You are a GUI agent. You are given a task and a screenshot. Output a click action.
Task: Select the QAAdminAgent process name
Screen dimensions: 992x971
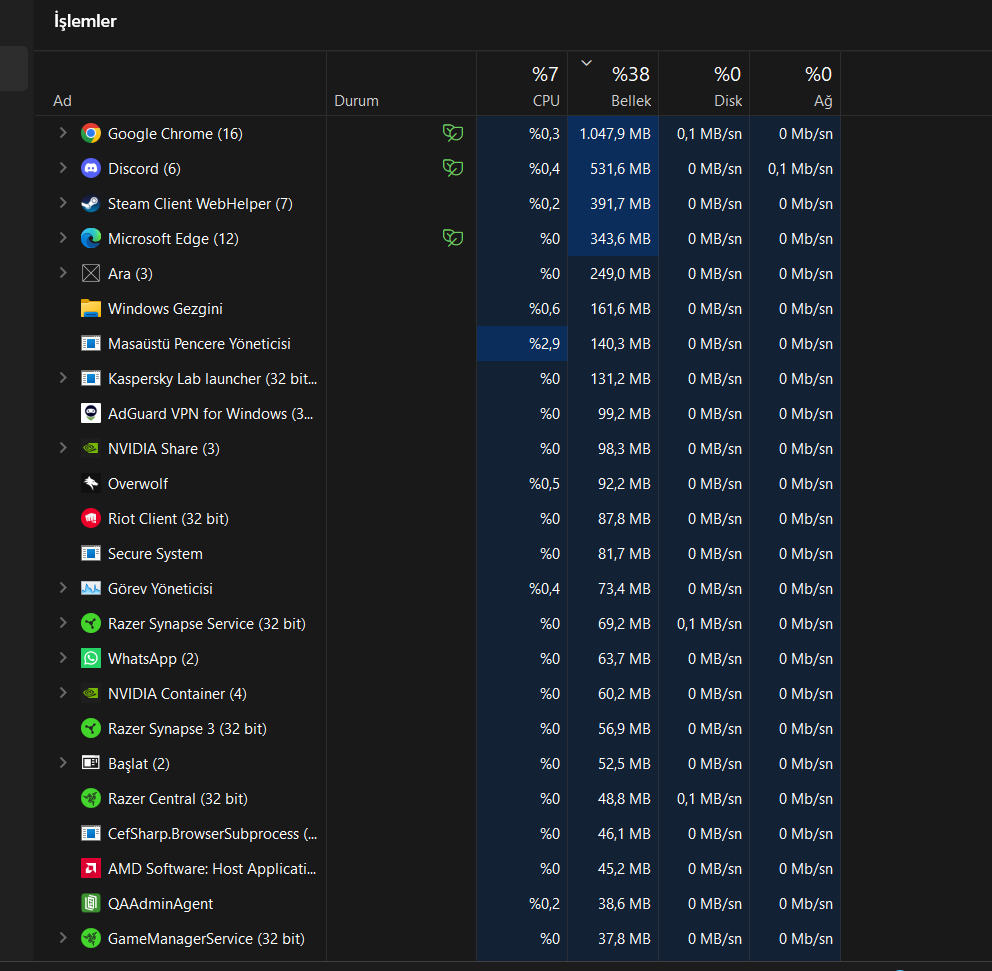tap(160, 904)
